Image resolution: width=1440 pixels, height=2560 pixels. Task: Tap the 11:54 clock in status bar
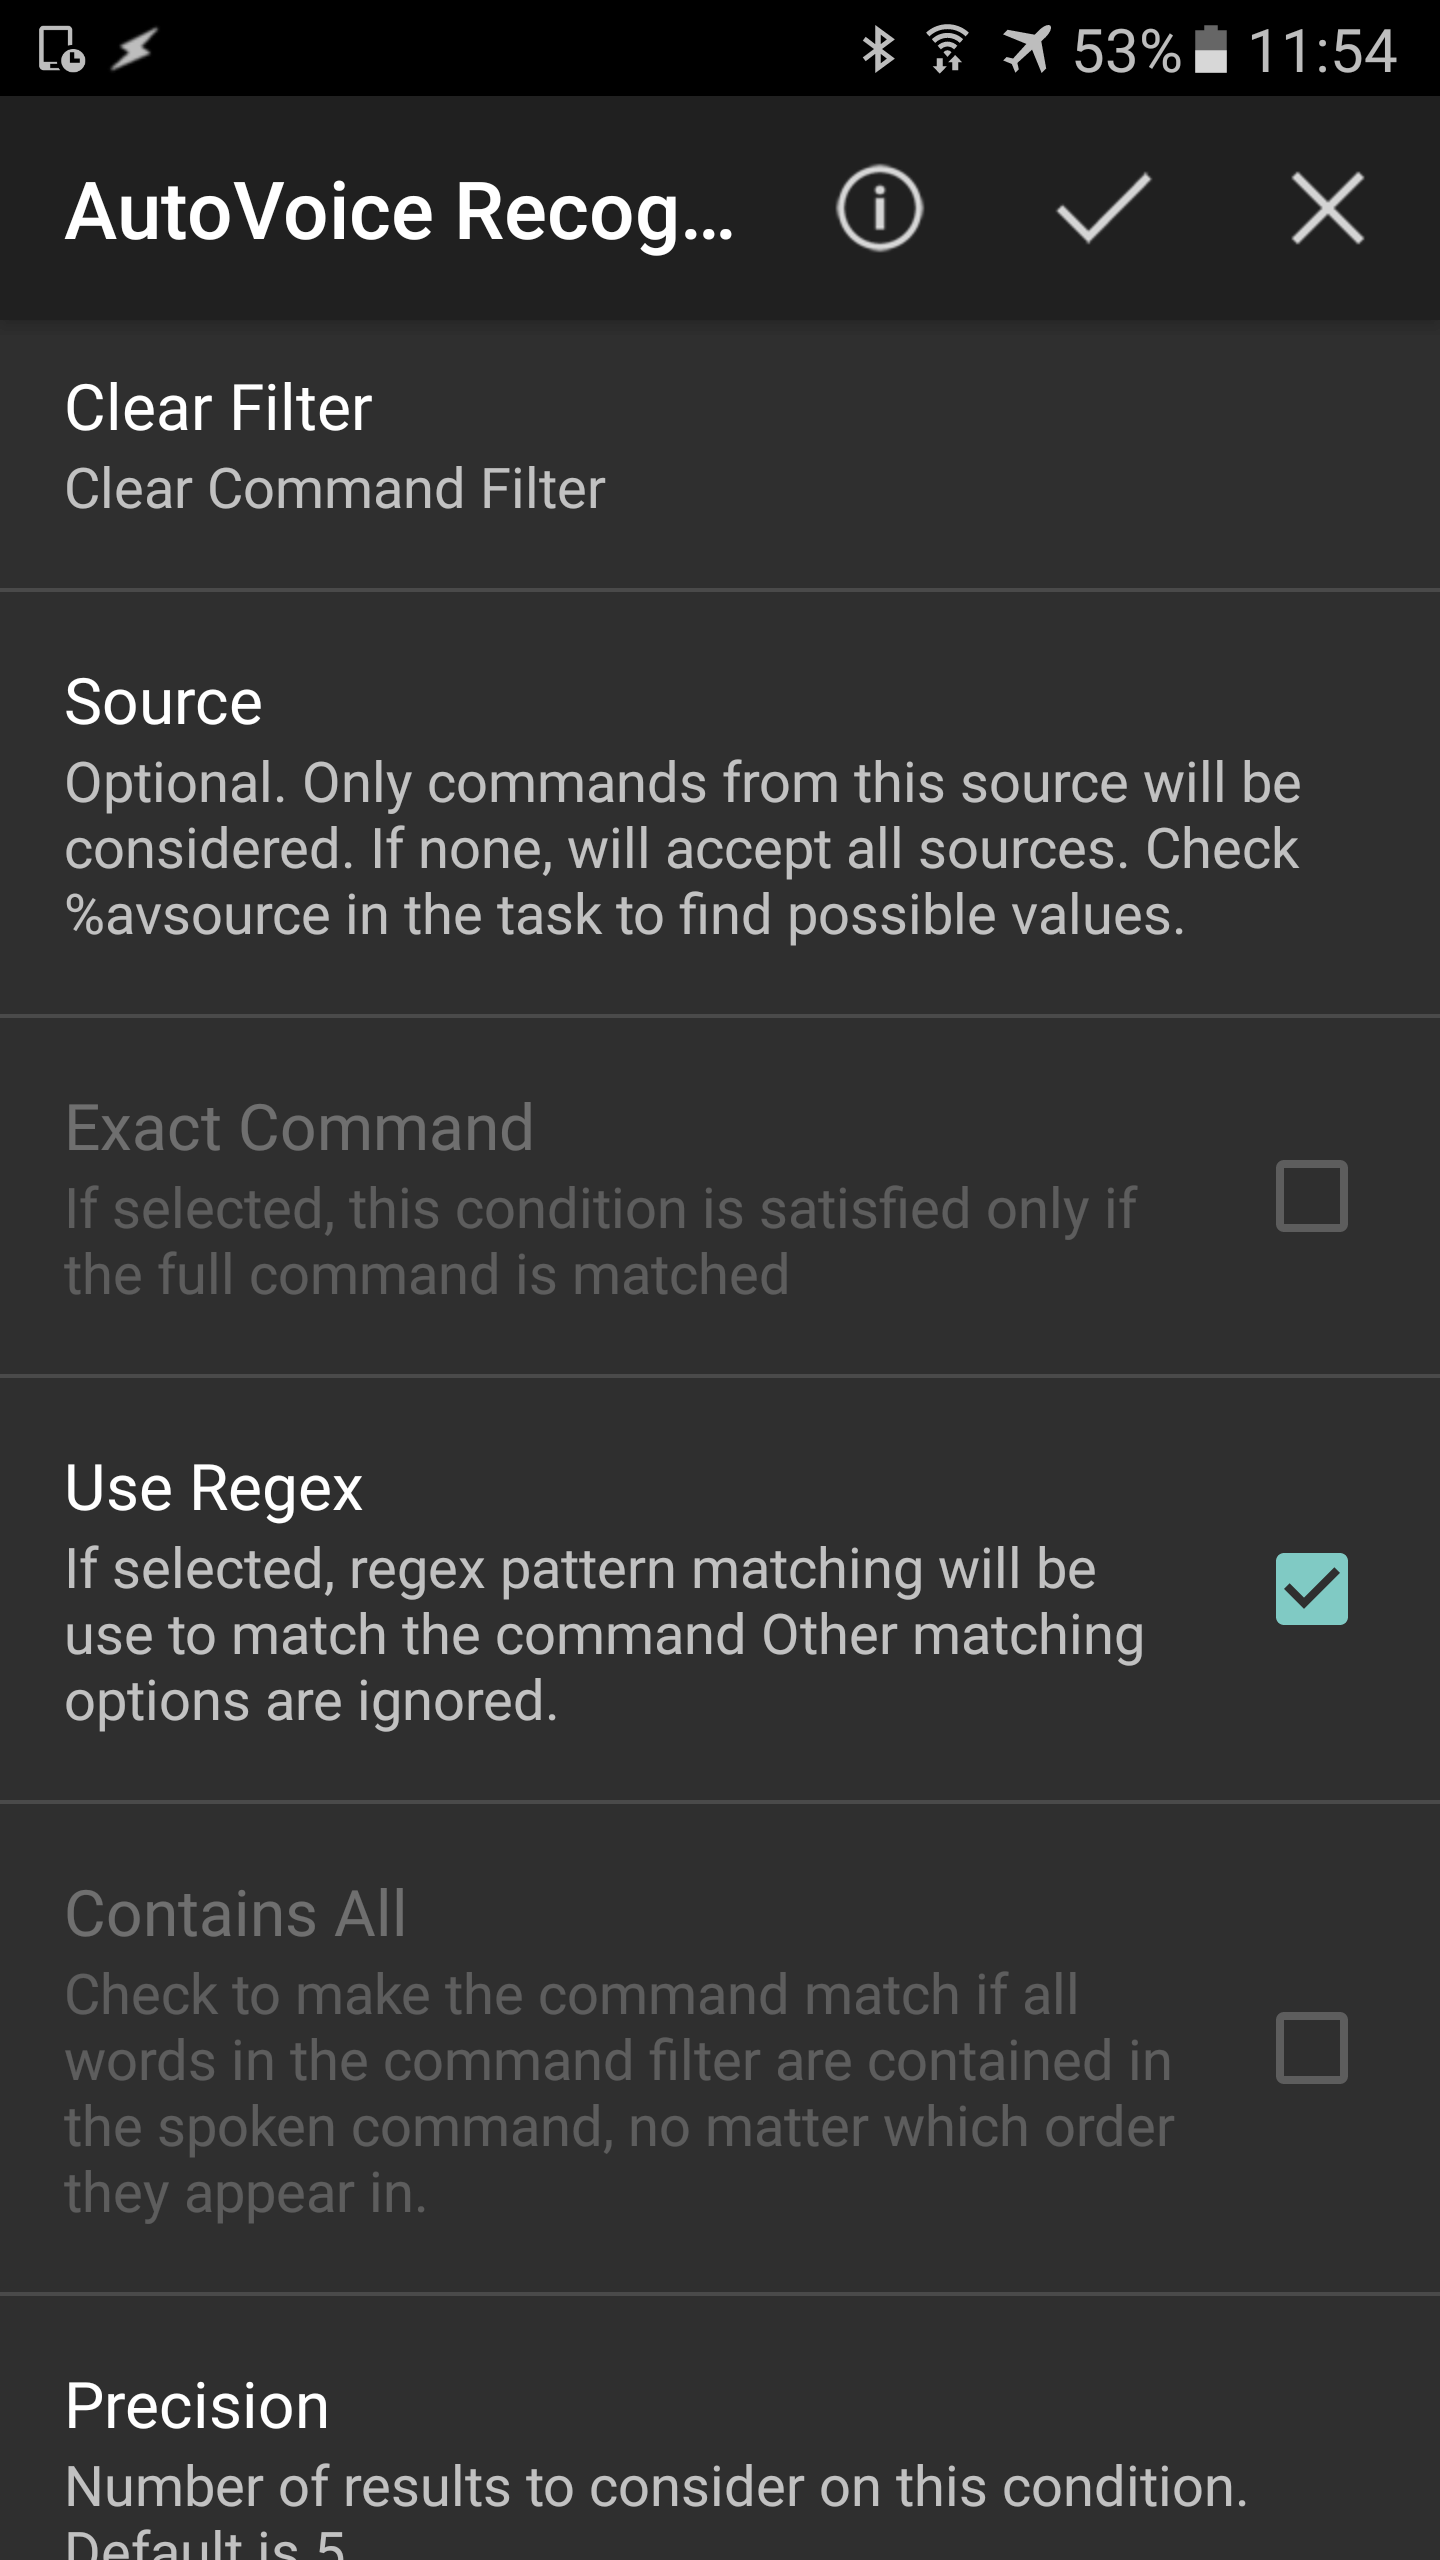click(x=1322, y=50)
